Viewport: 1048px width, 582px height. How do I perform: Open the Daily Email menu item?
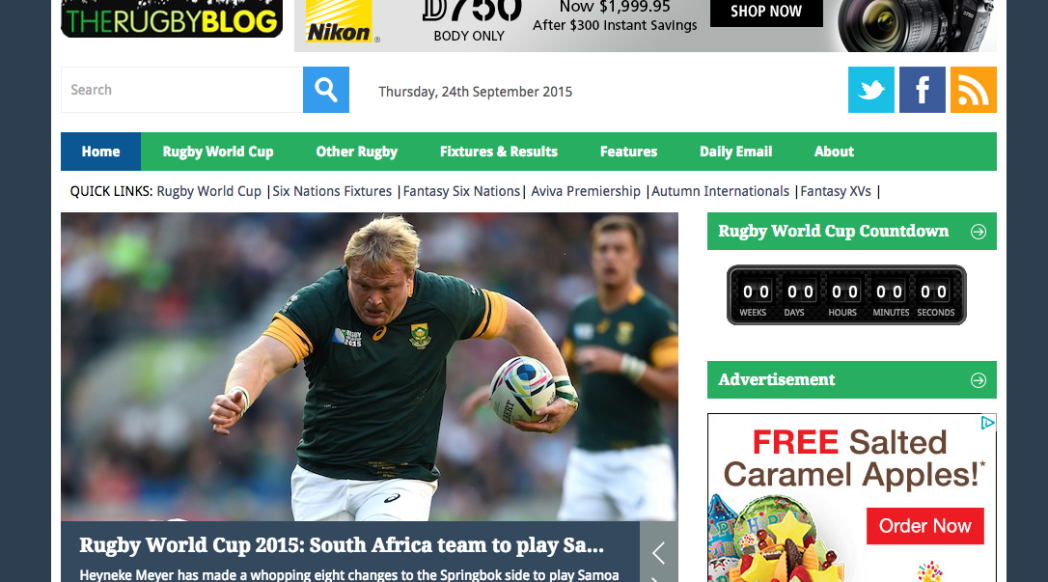tap(736, 152)
